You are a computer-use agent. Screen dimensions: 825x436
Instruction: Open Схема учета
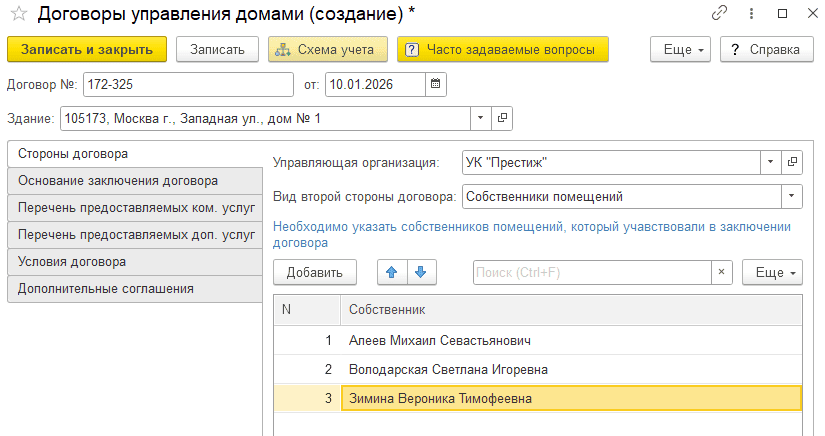point(328,49)
